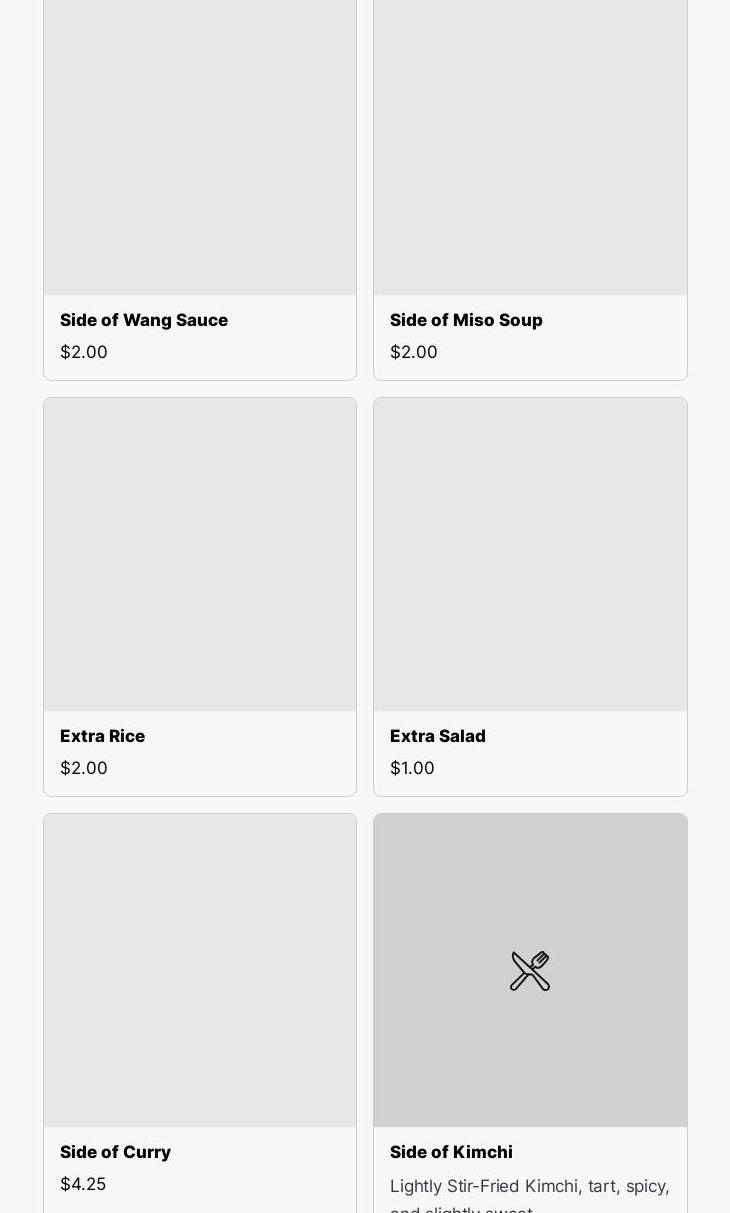
Task: Click the Extra Rice image thumbnail
Action: [200, 555]
